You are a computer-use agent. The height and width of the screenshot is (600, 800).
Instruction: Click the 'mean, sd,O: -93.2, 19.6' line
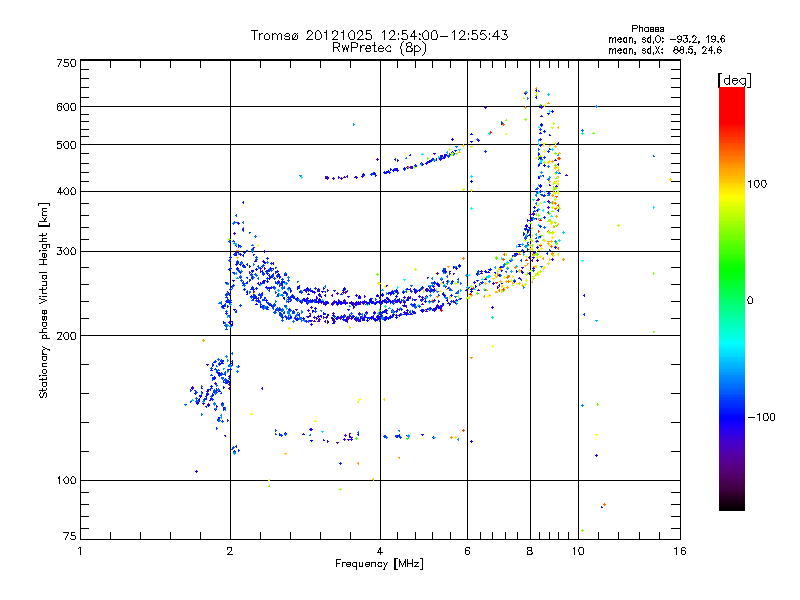click(x=666, y=39)
